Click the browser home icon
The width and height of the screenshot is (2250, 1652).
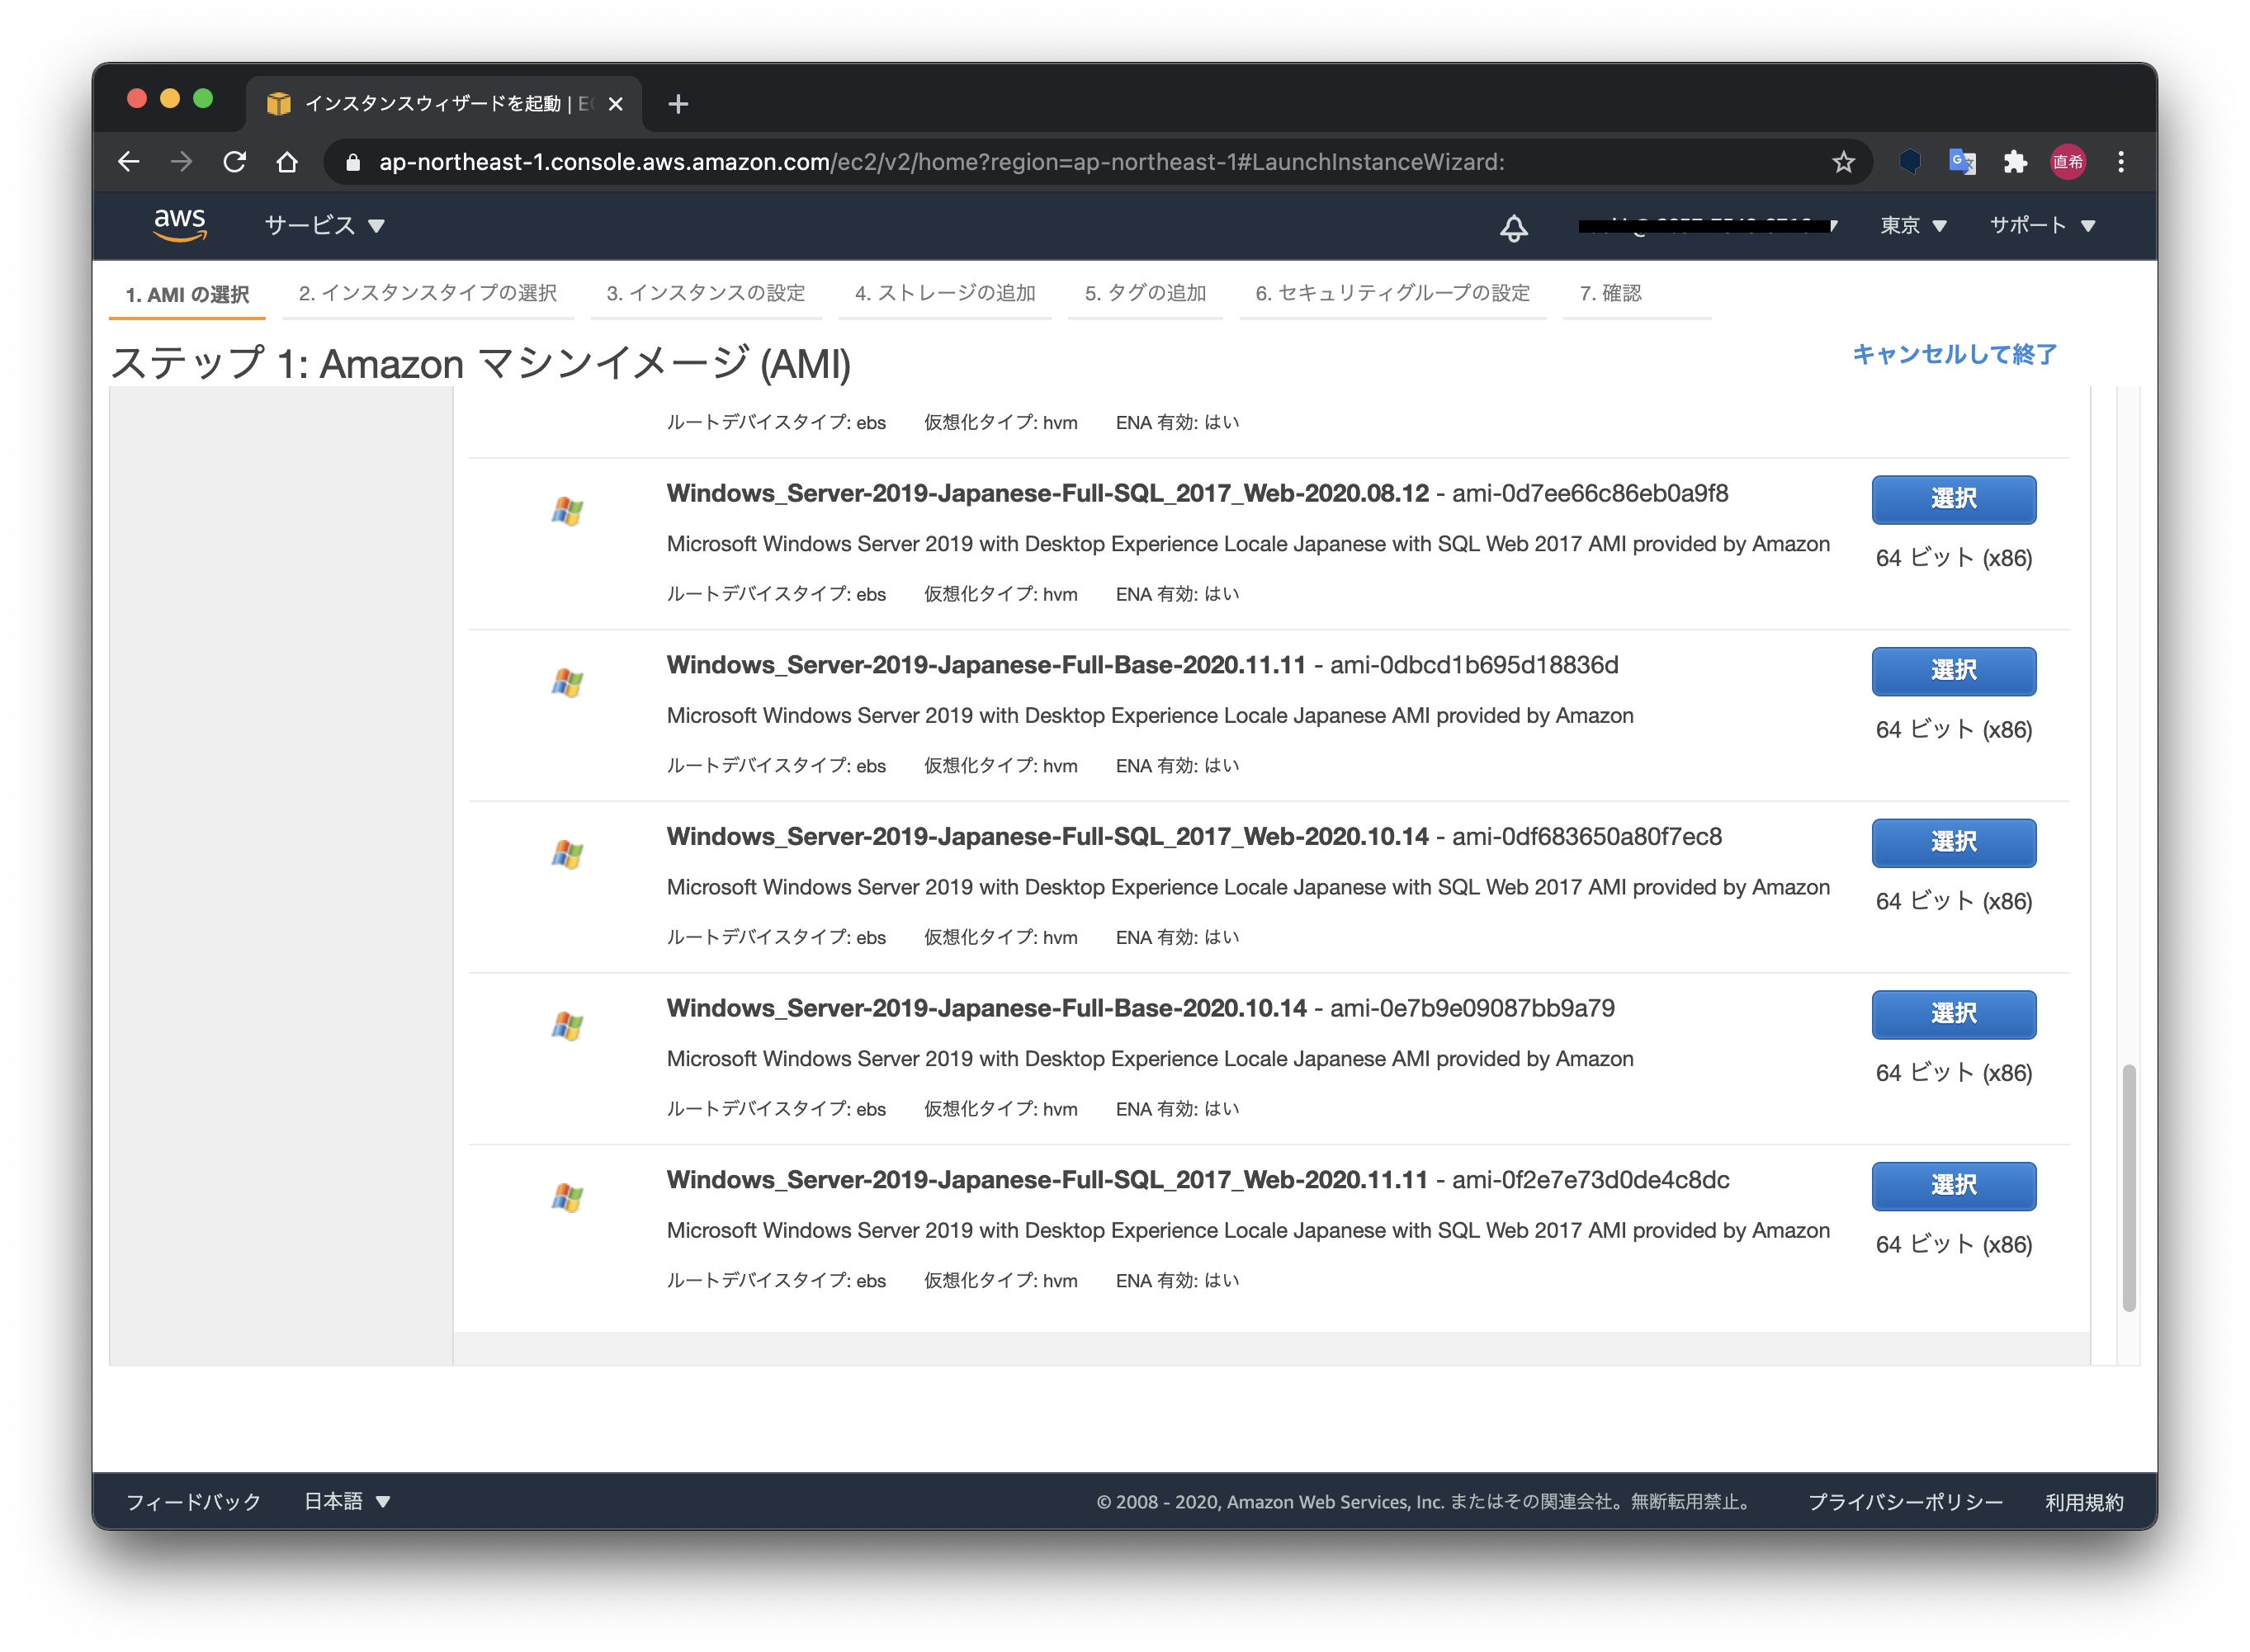[x=287, y=162]
